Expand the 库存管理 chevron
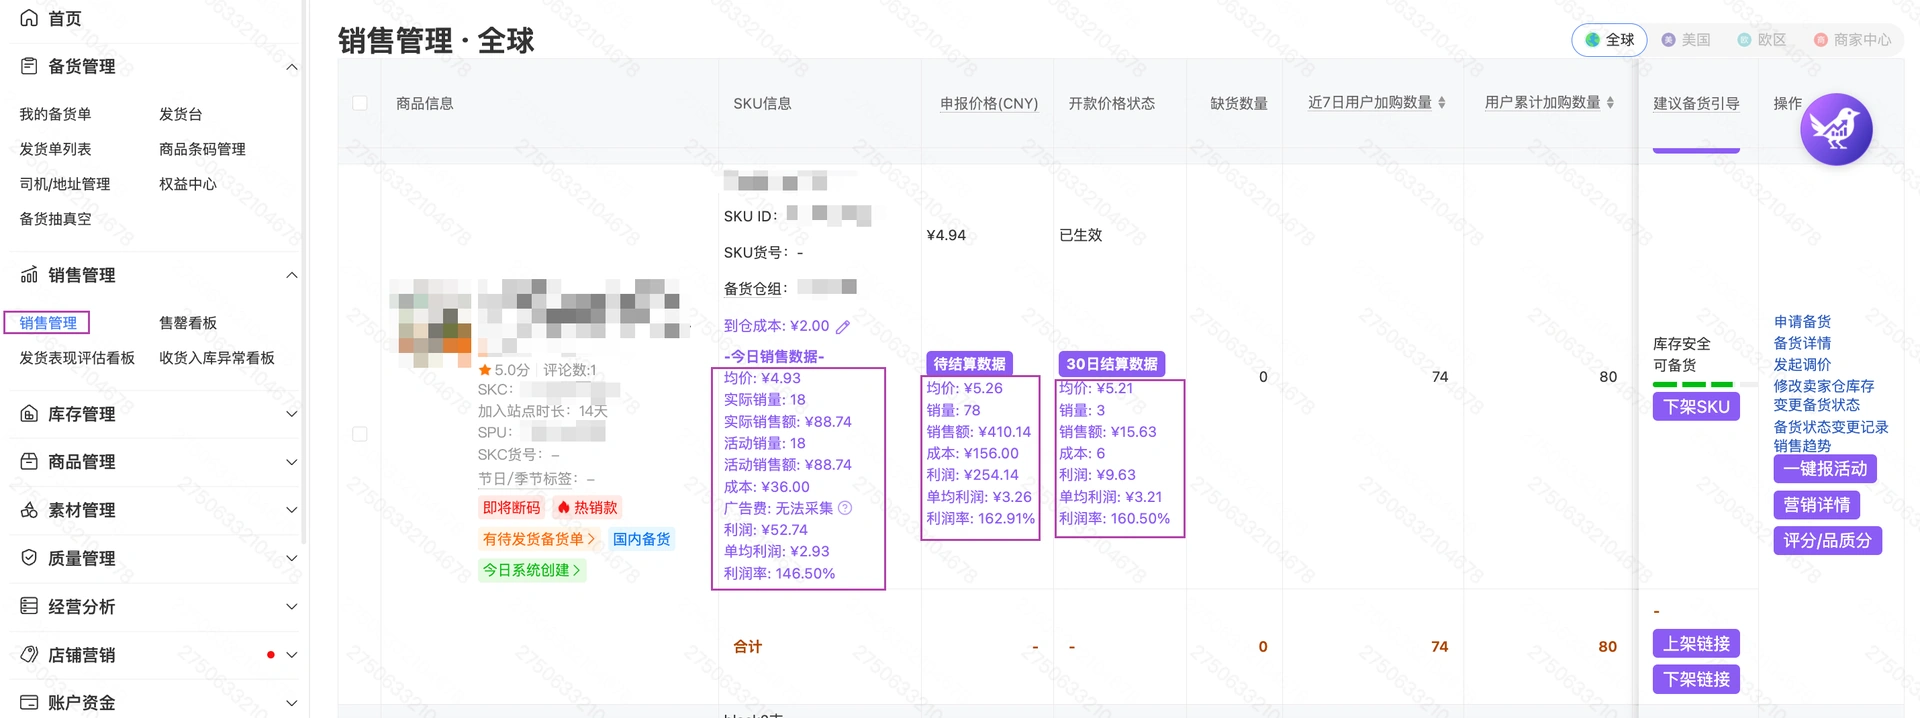Image resolution: width=1920 pixels, height=718 pixels. point(292,414)
